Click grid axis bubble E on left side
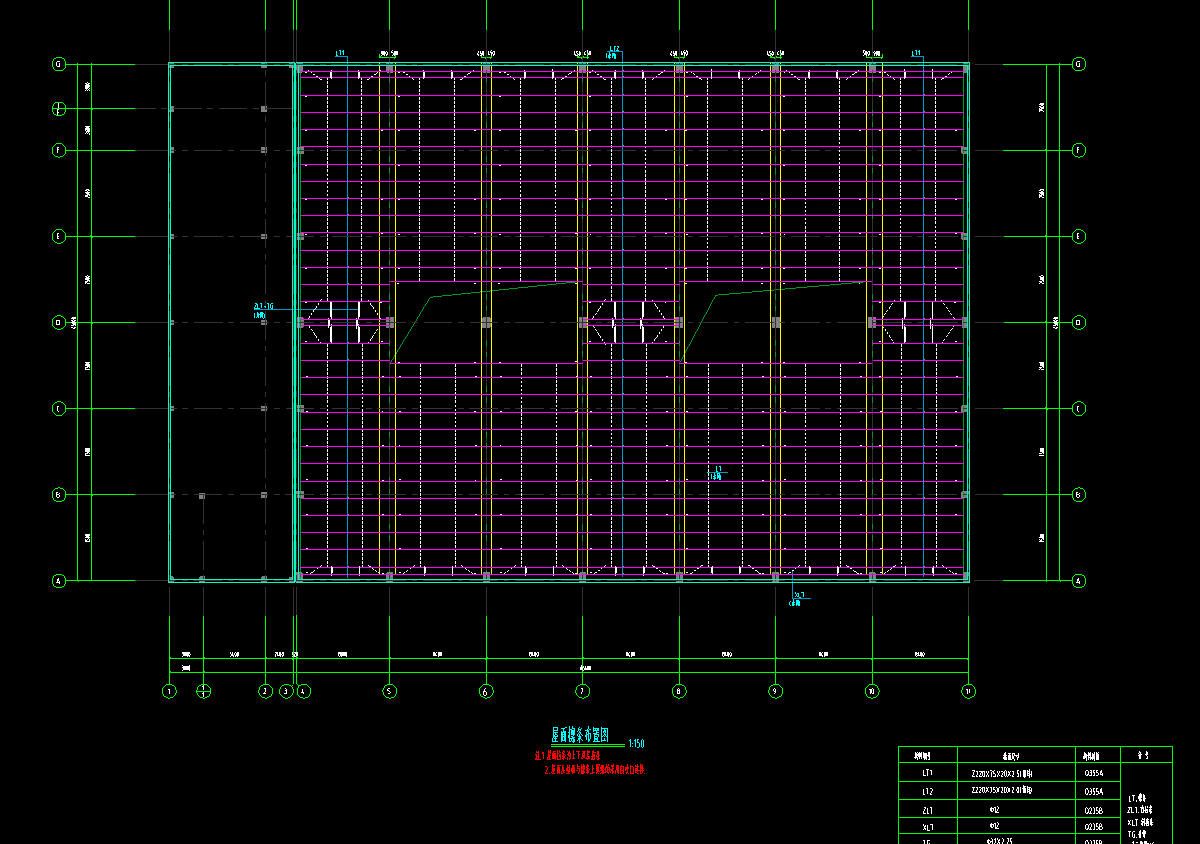 [58, 237]
